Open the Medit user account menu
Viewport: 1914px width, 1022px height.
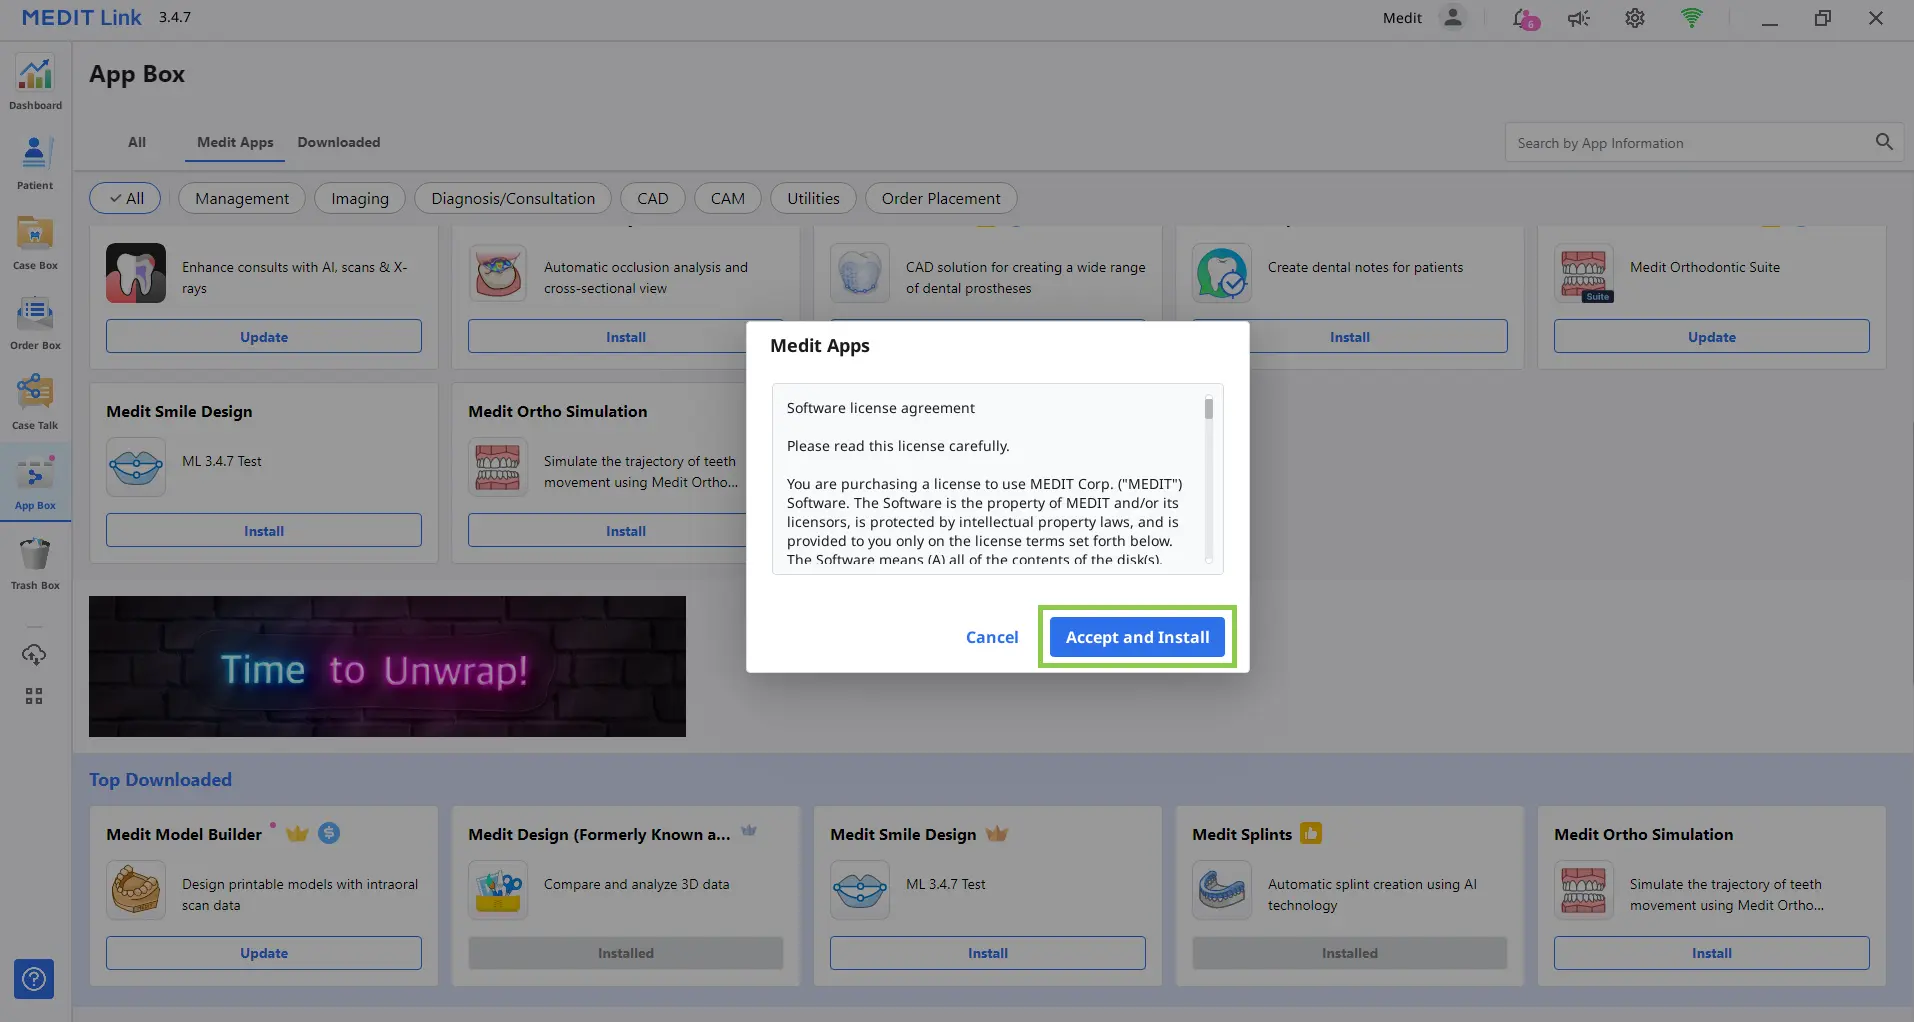coord(1452,18)
